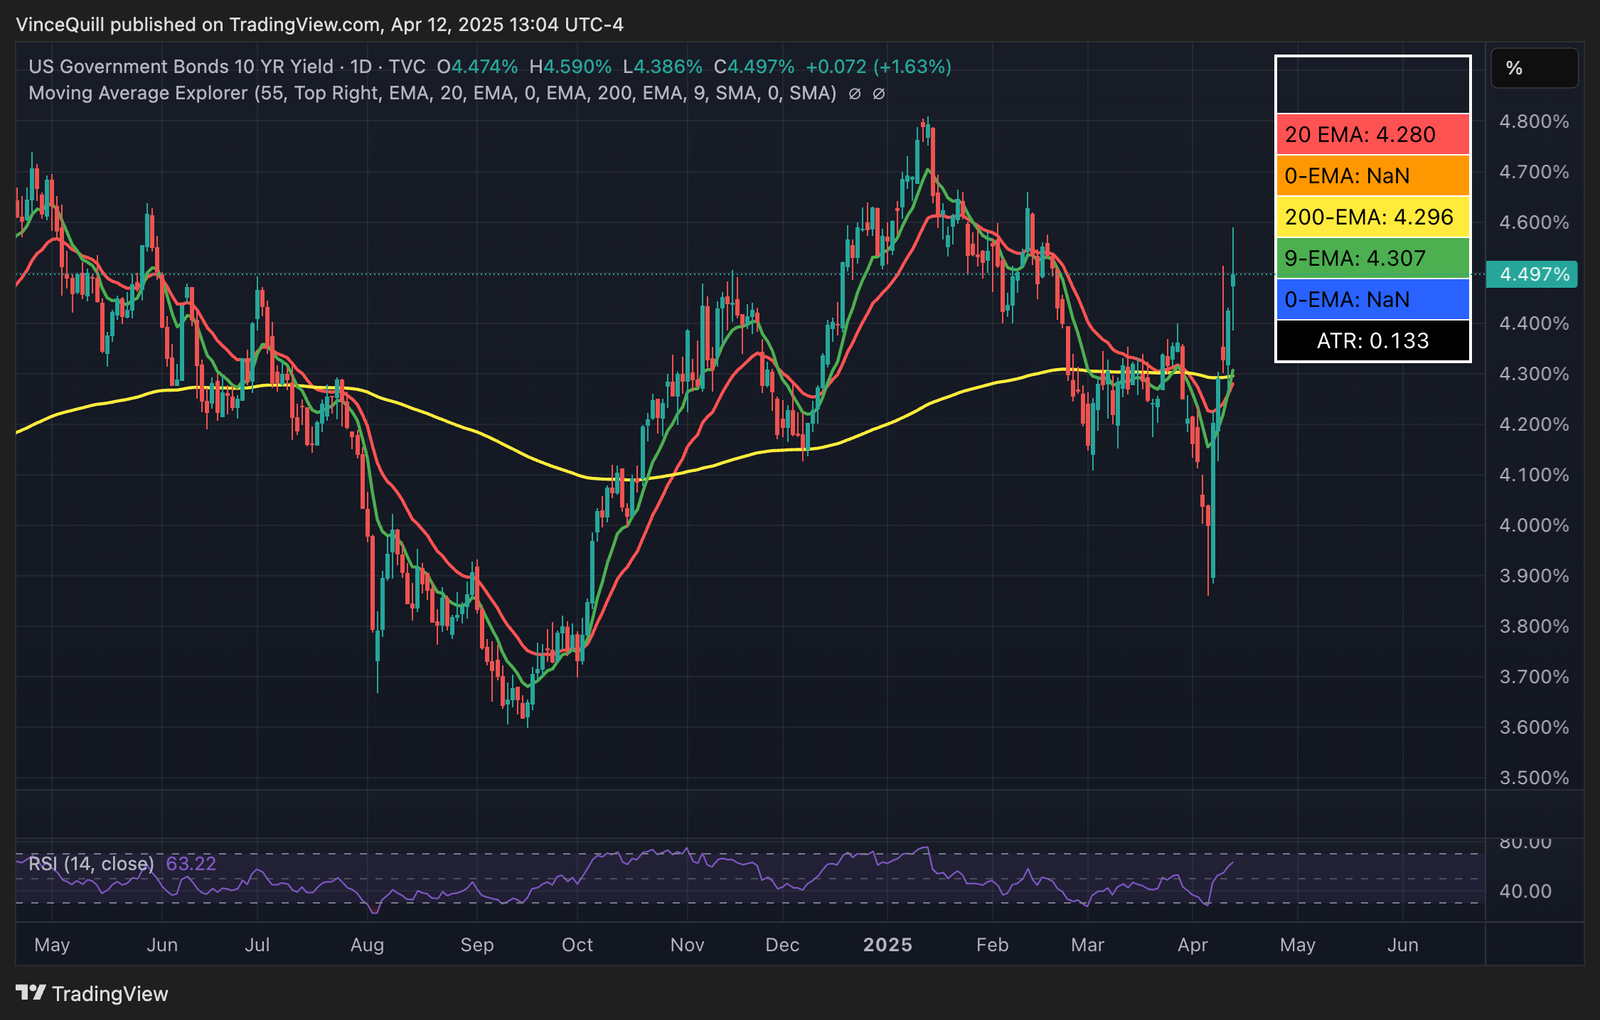The image size is (1600, 1020).
Task: Toggle the orange 0-EMA NaN row
Action: [x=1372, y=175]
